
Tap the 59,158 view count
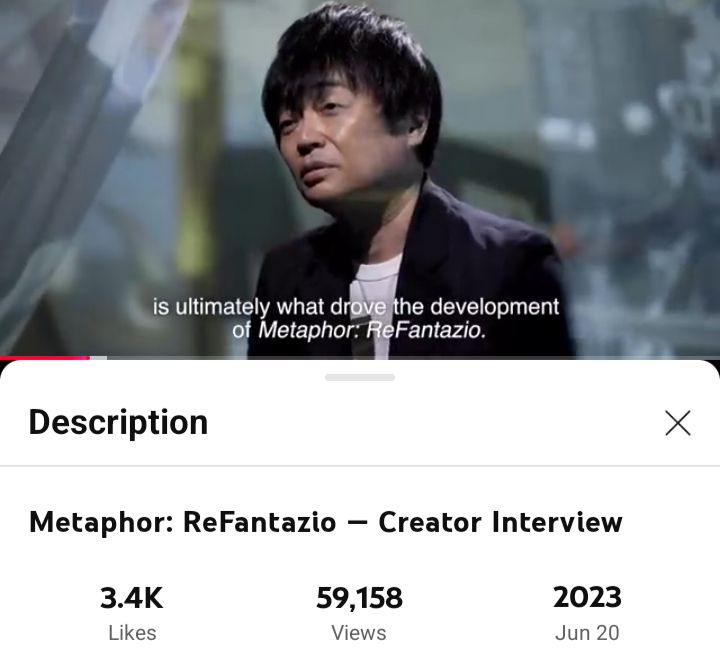(x=360, y=598)
